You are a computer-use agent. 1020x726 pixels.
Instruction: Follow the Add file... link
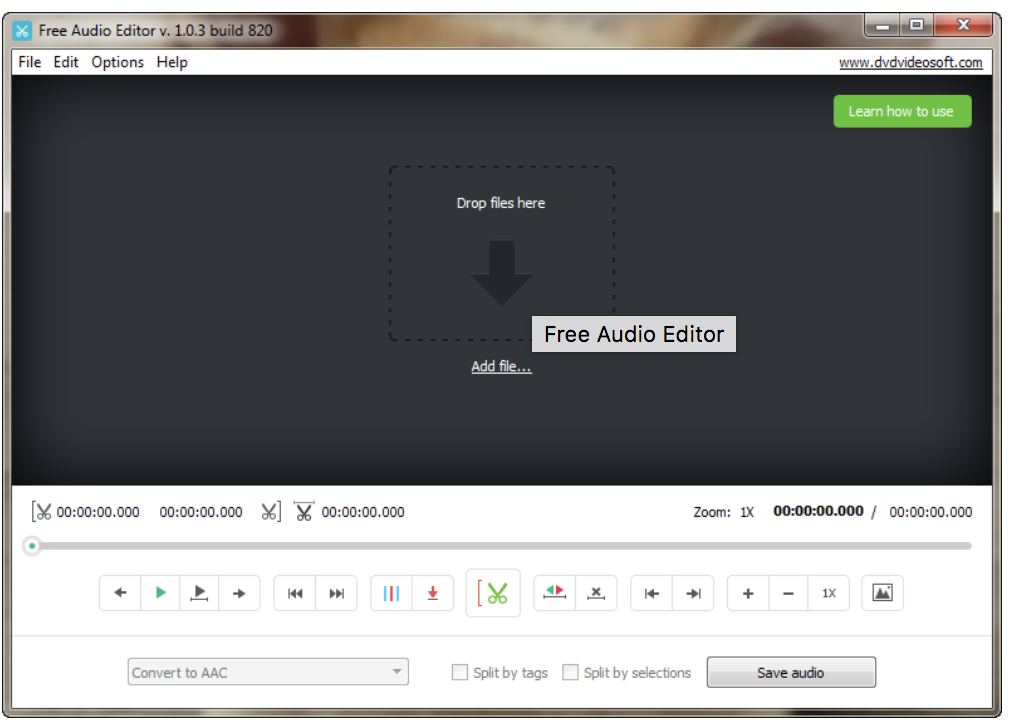[x=502, y=366]
